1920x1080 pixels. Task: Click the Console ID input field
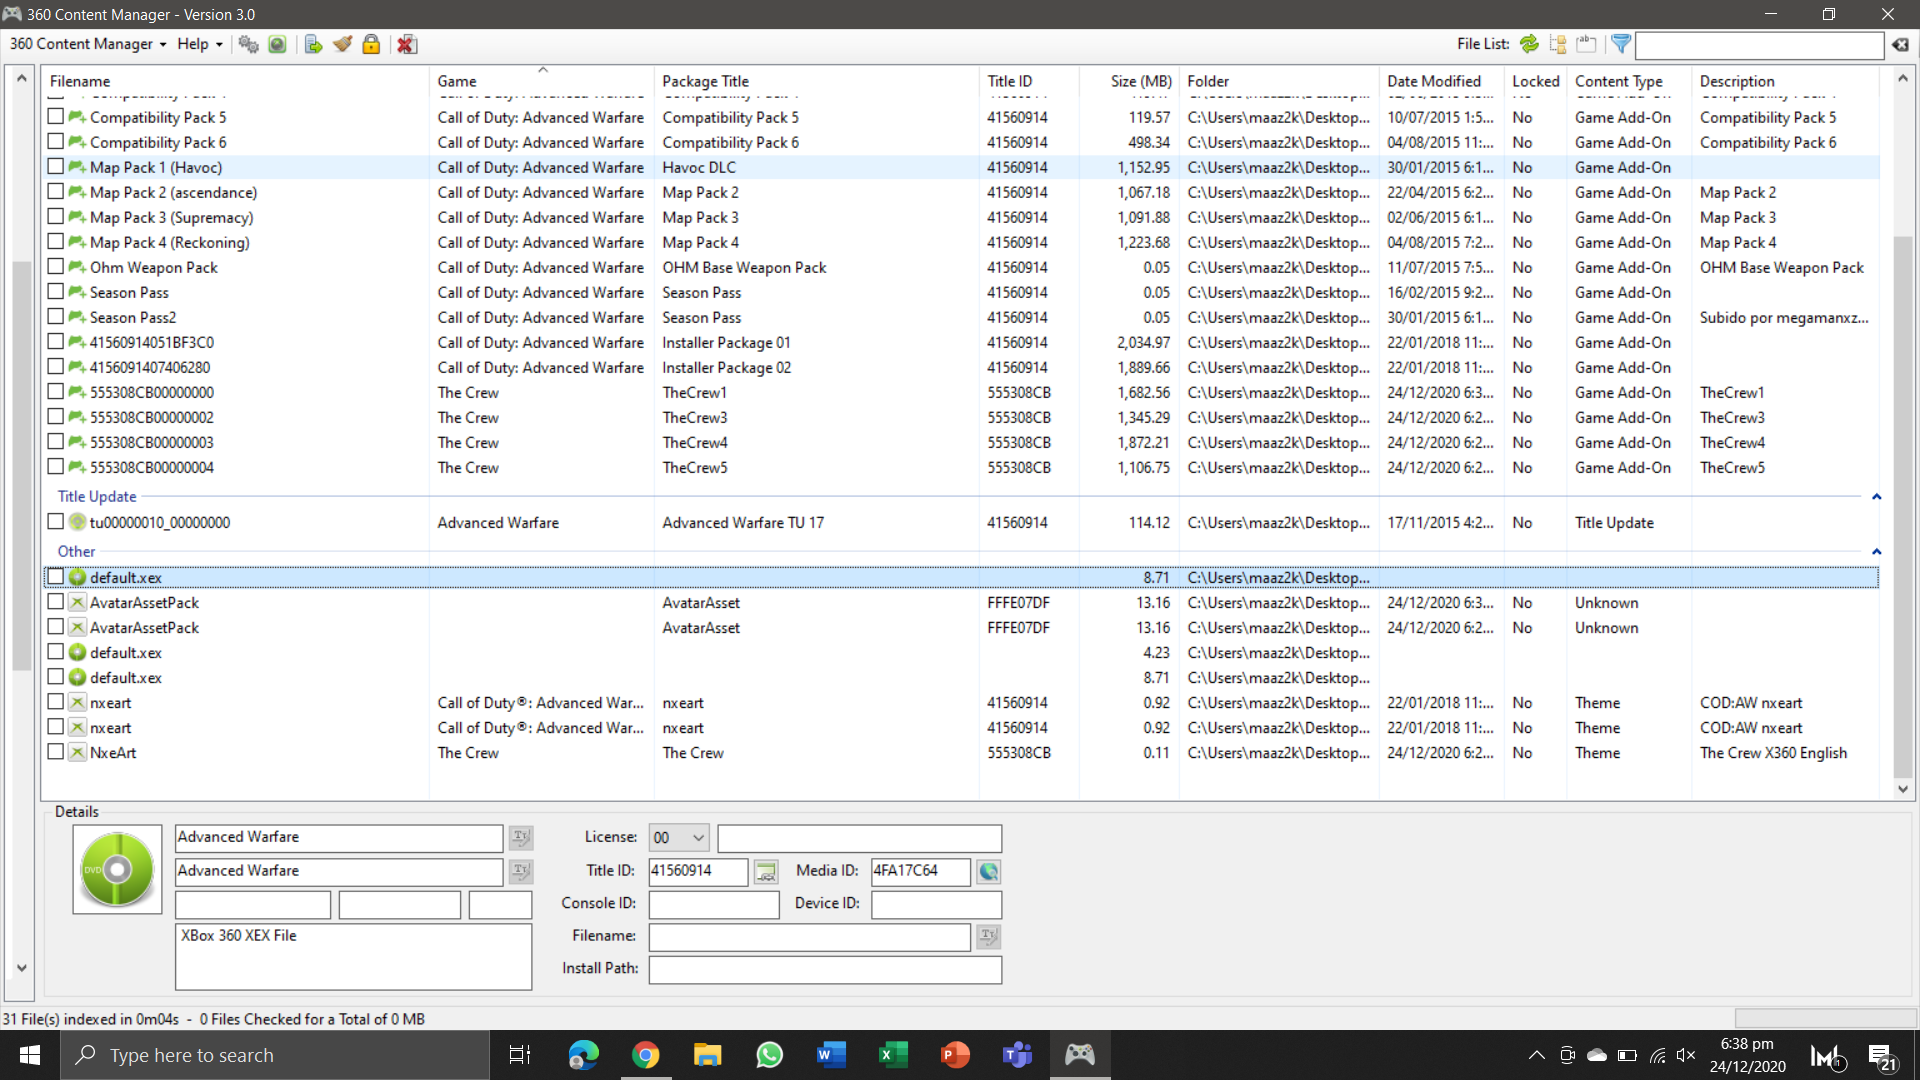714,904
